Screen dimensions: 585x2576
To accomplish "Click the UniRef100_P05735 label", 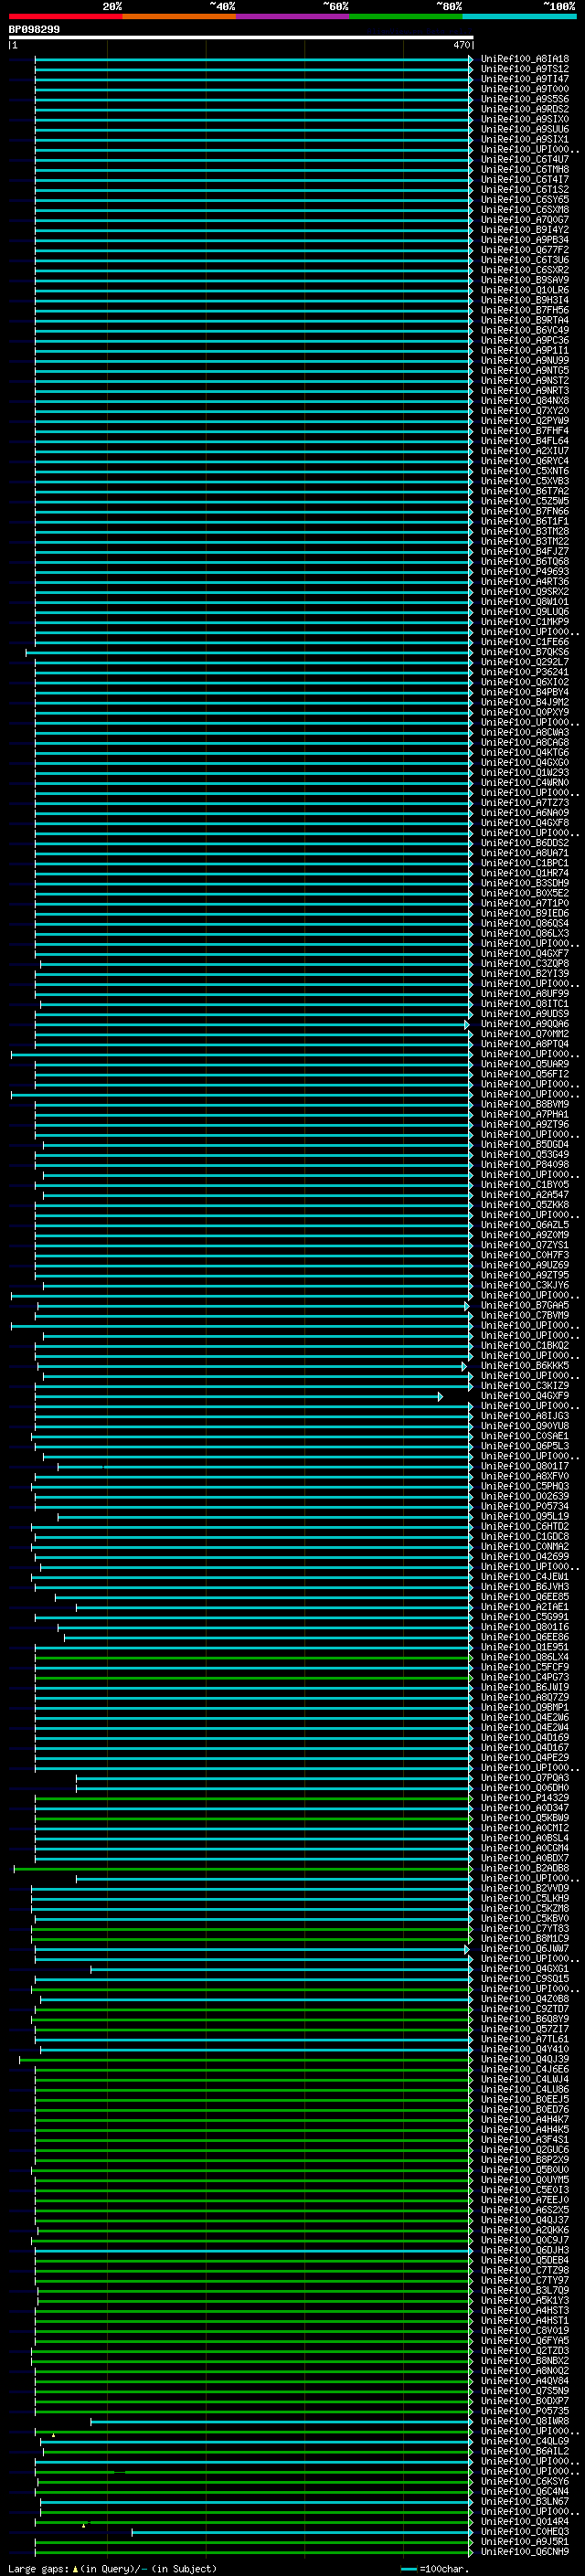I will pos(525,2411).
